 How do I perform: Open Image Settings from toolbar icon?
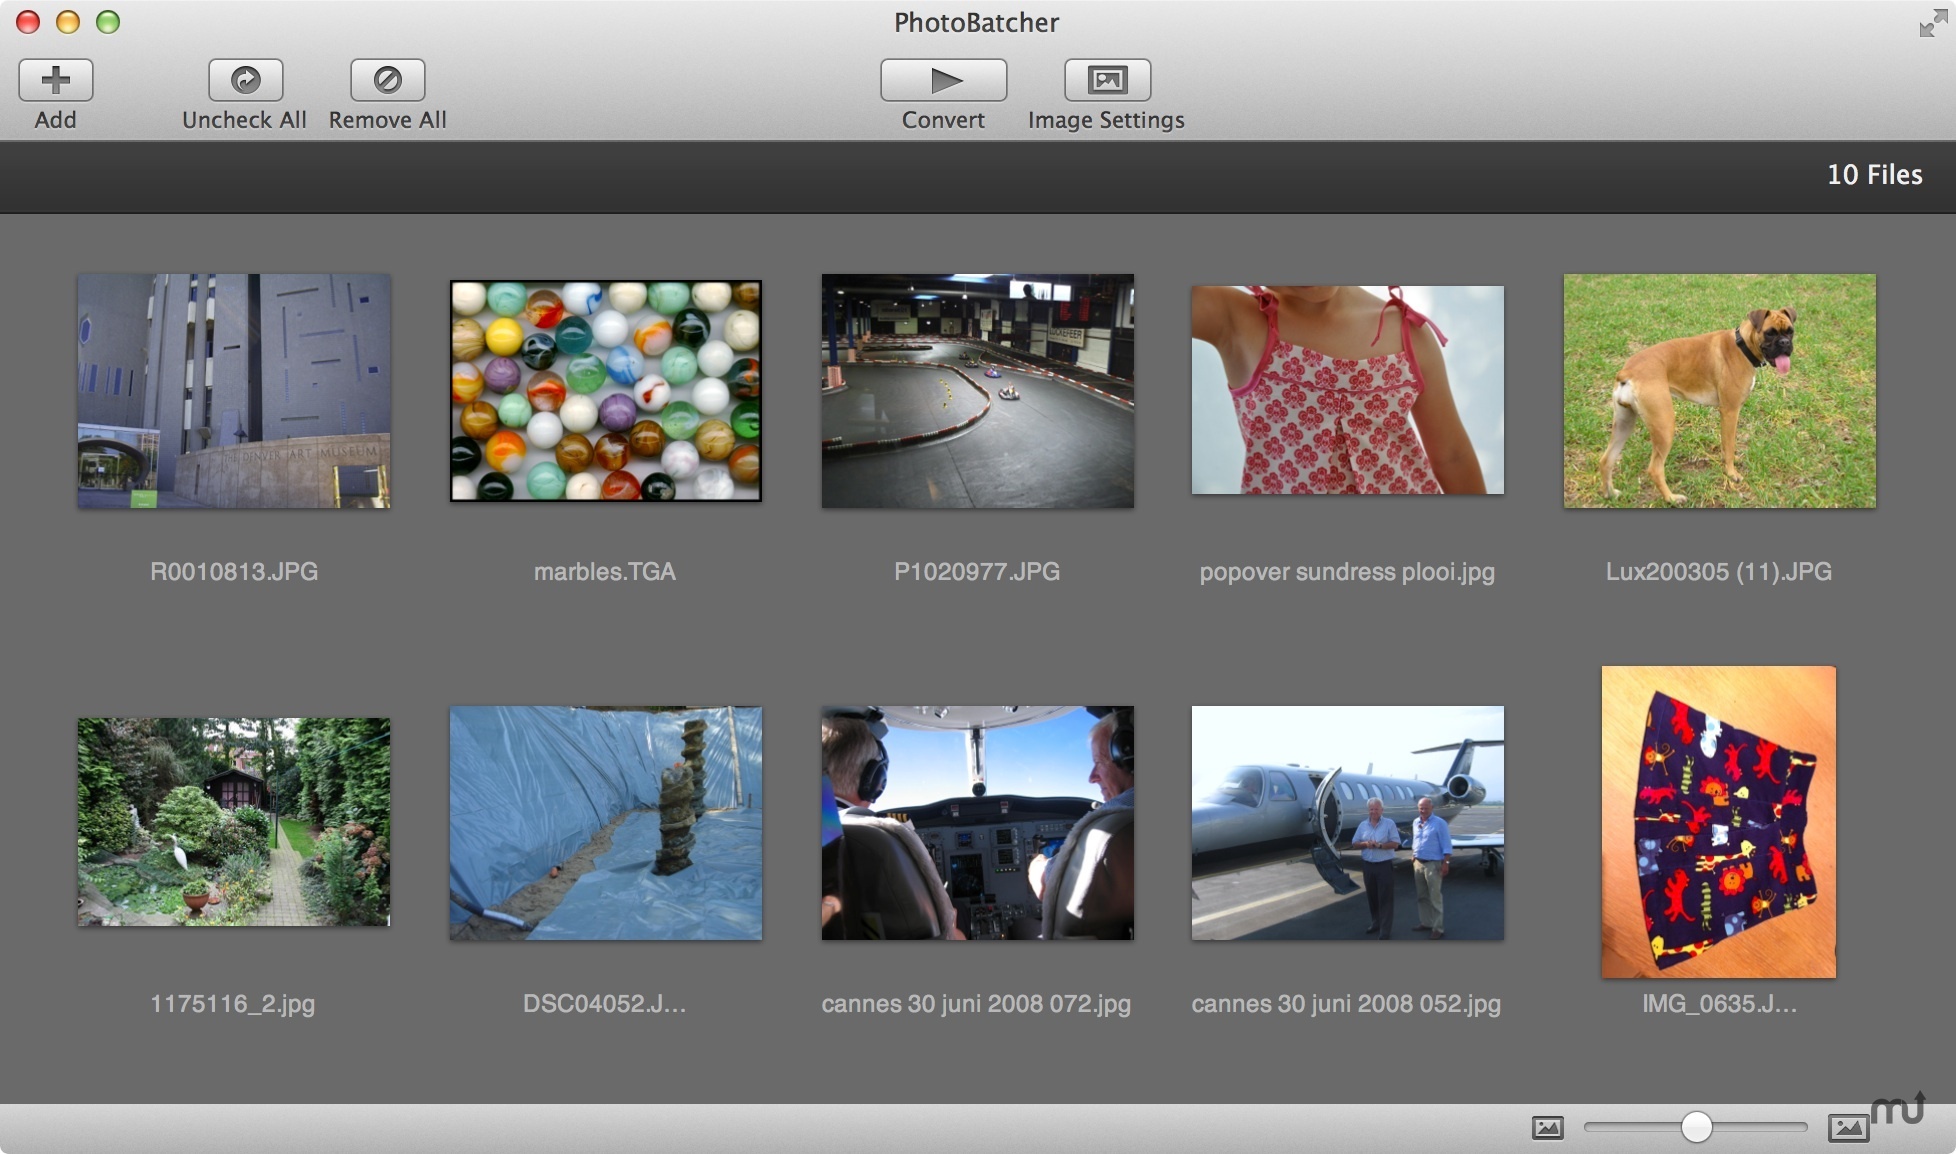click(x=1107, y=80)
